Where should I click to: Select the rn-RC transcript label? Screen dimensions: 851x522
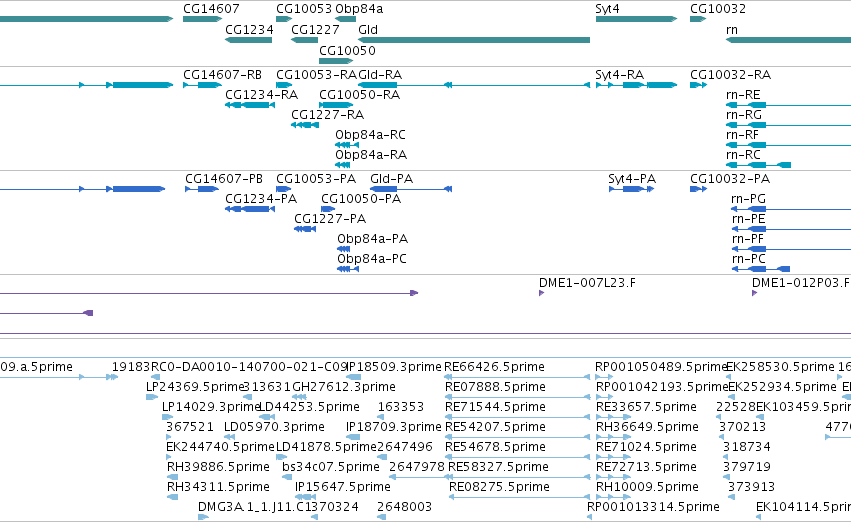744,155
